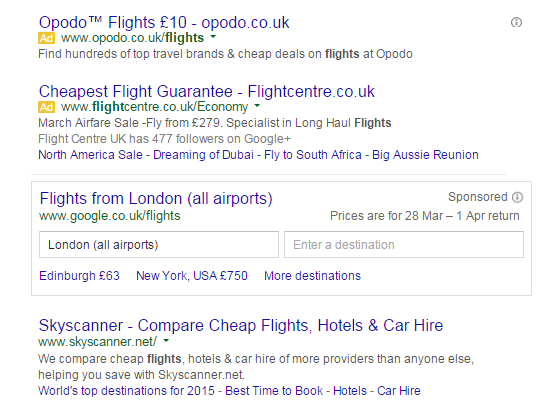The image size is (544, 406).
Task: Click the info icon next to Sponsored
Action: (517, 197)
